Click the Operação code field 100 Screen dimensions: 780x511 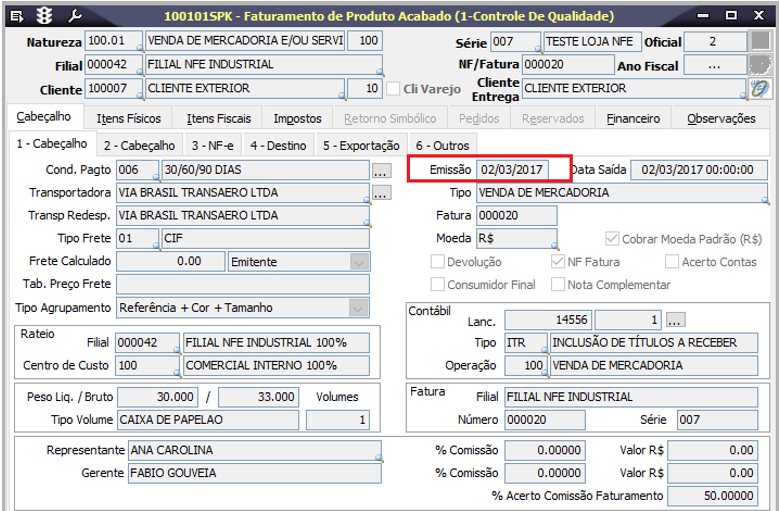coord(526,365)
